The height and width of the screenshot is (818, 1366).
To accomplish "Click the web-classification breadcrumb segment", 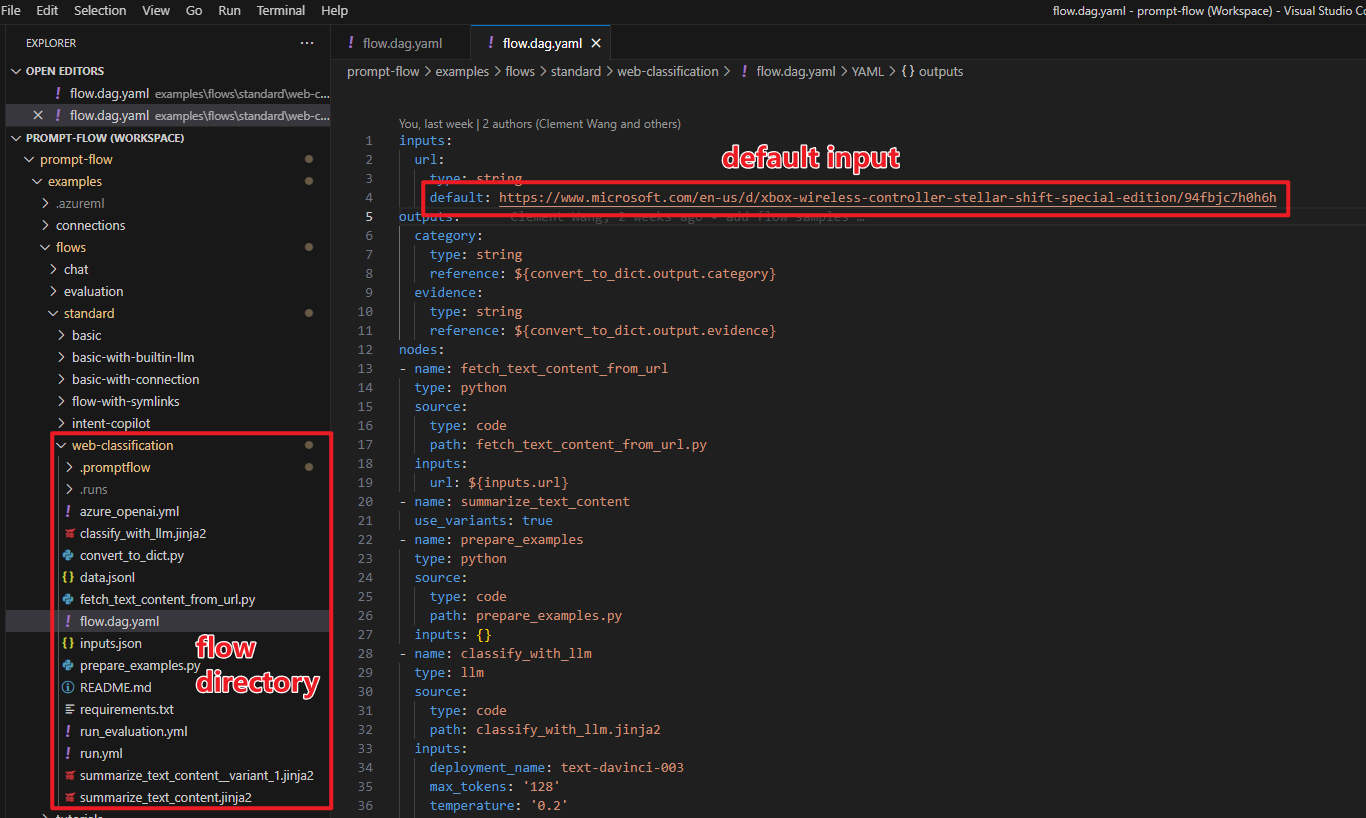I will [x=667, y=72].
